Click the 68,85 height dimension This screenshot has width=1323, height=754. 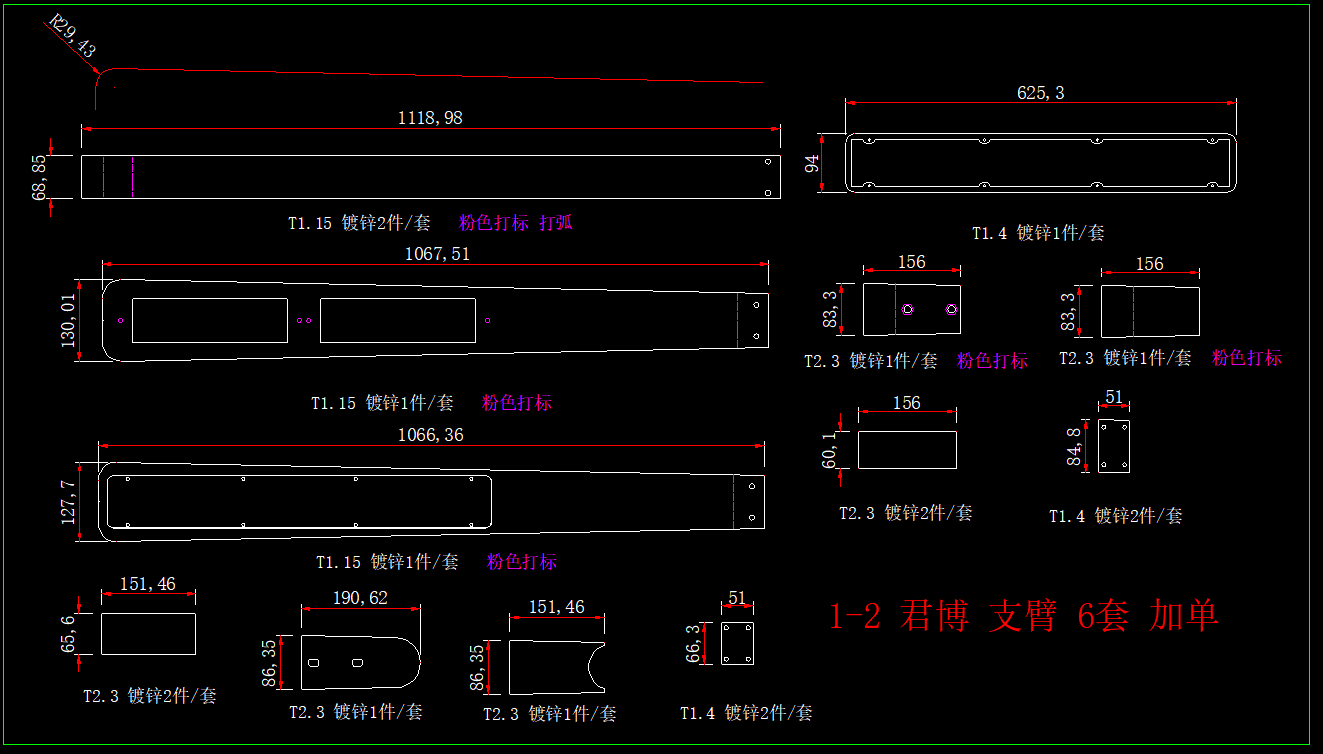(40, 177)
